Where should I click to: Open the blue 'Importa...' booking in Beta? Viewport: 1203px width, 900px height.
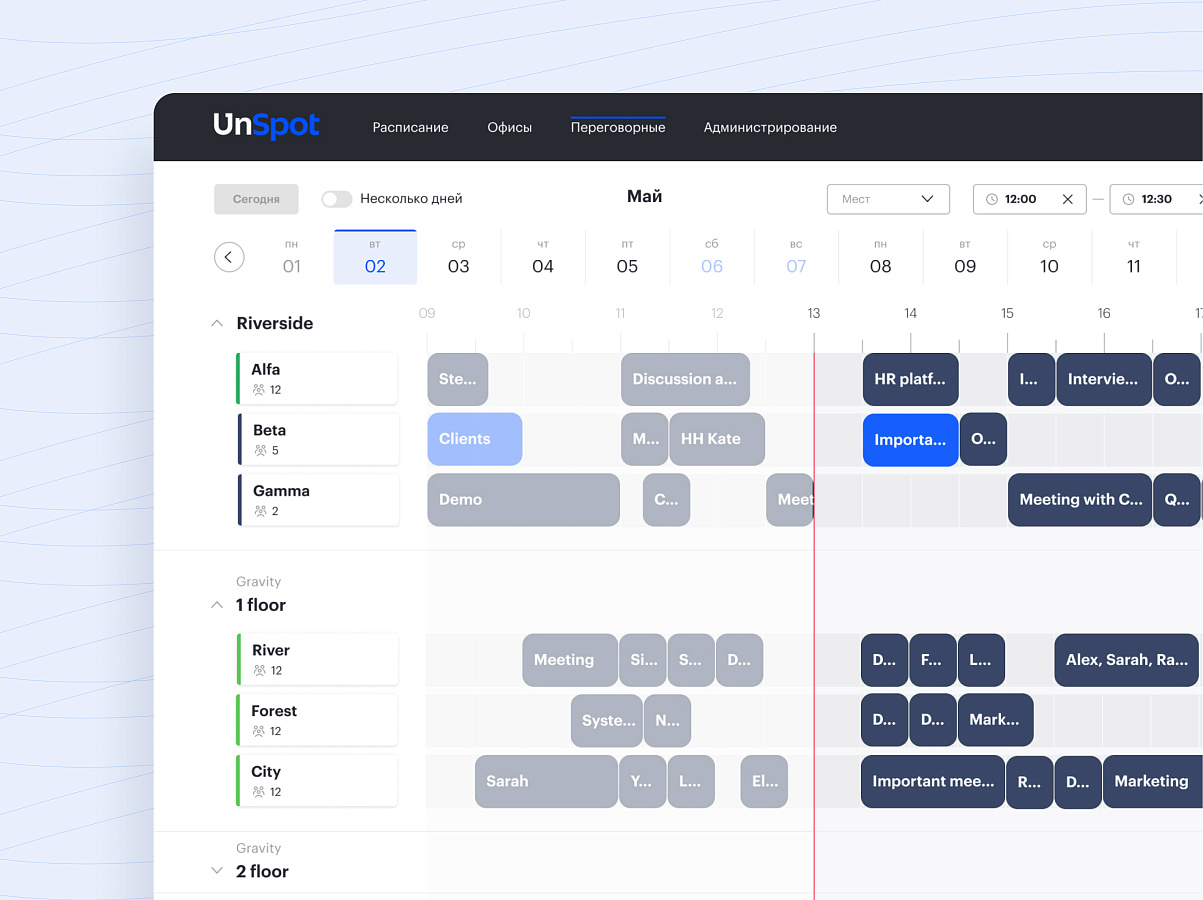(911, 439)
